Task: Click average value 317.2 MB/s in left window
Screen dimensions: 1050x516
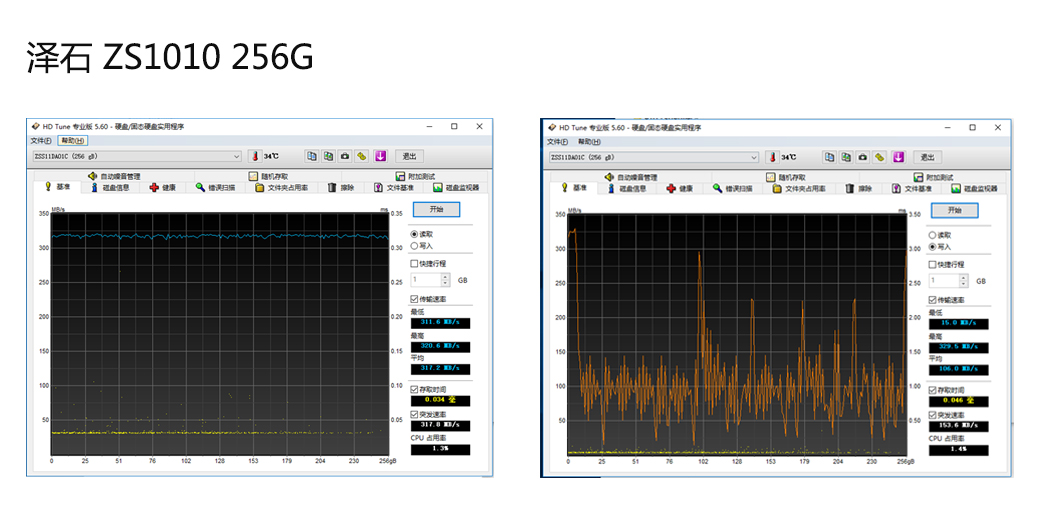Action: tap(440, 369)
